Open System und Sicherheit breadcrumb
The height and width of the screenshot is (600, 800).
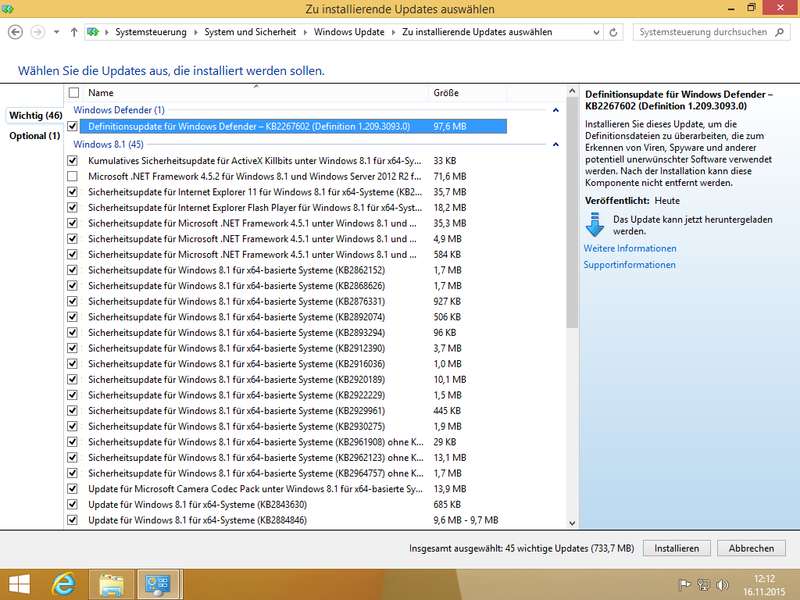coord(250,32)
